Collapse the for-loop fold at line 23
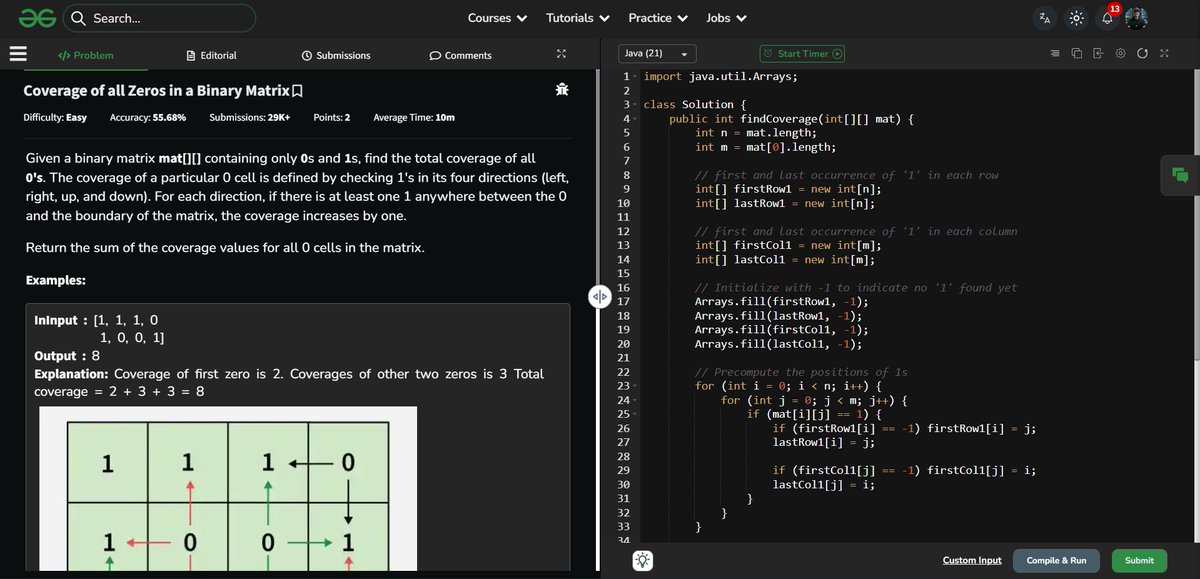Image resolution: width=1200 pixels, height=579 pixels. pos(637,386)
